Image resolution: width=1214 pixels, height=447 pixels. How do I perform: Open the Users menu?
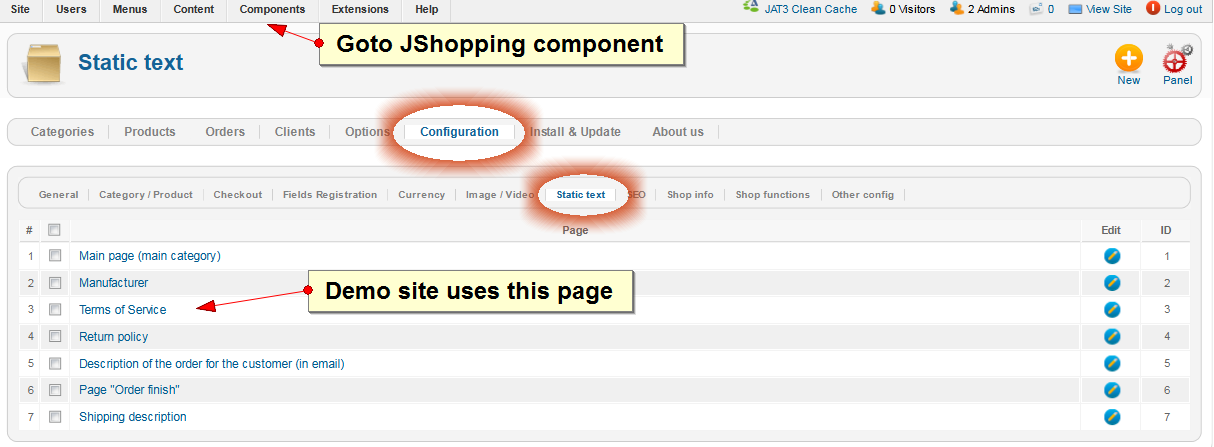(x=71, y=9)
